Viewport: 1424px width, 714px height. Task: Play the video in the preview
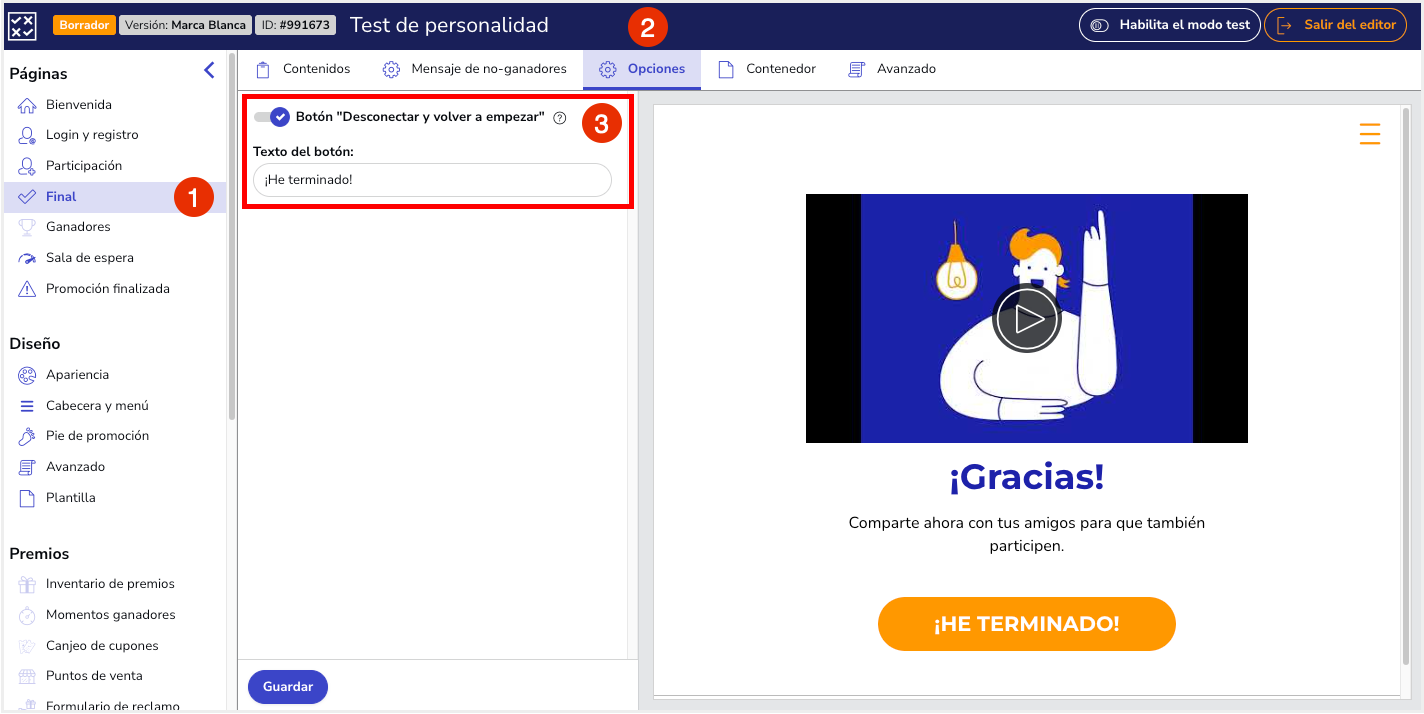tap(1027, 319)
